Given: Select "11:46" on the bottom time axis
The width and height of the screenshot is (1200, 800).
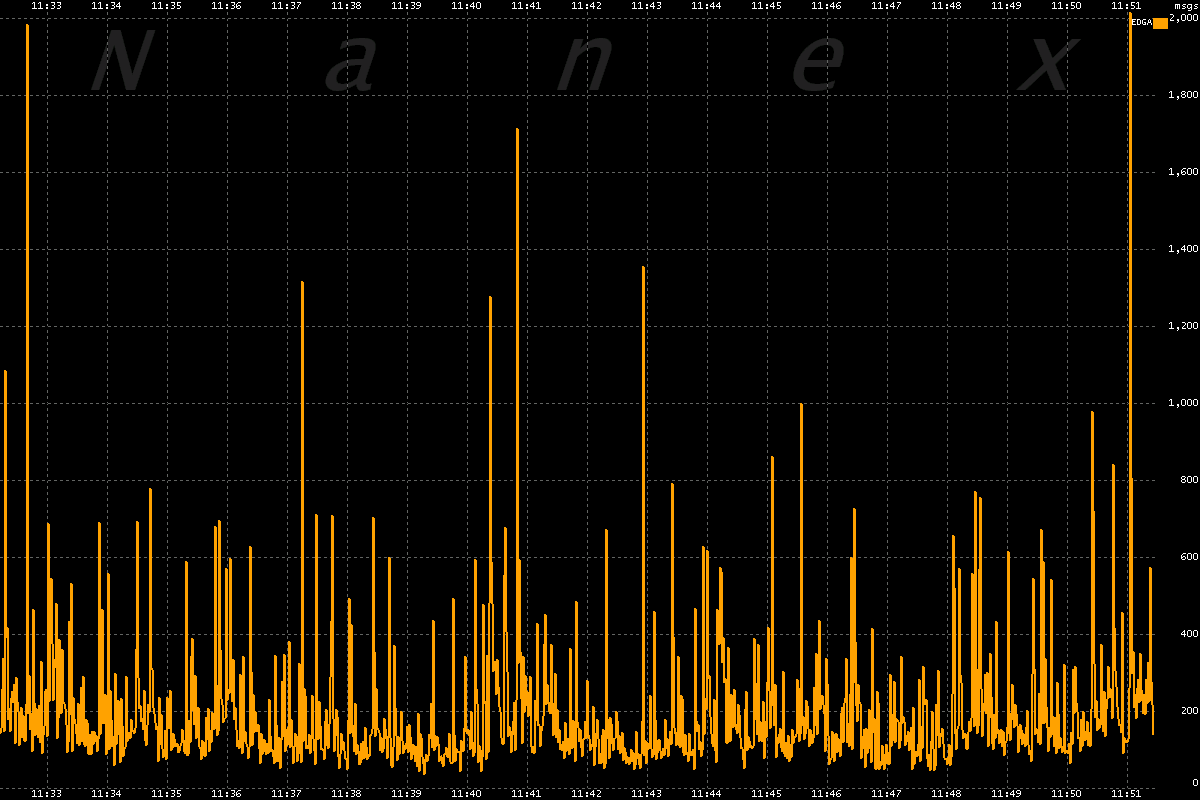Looking at the screenshot, I should [827, 793].
